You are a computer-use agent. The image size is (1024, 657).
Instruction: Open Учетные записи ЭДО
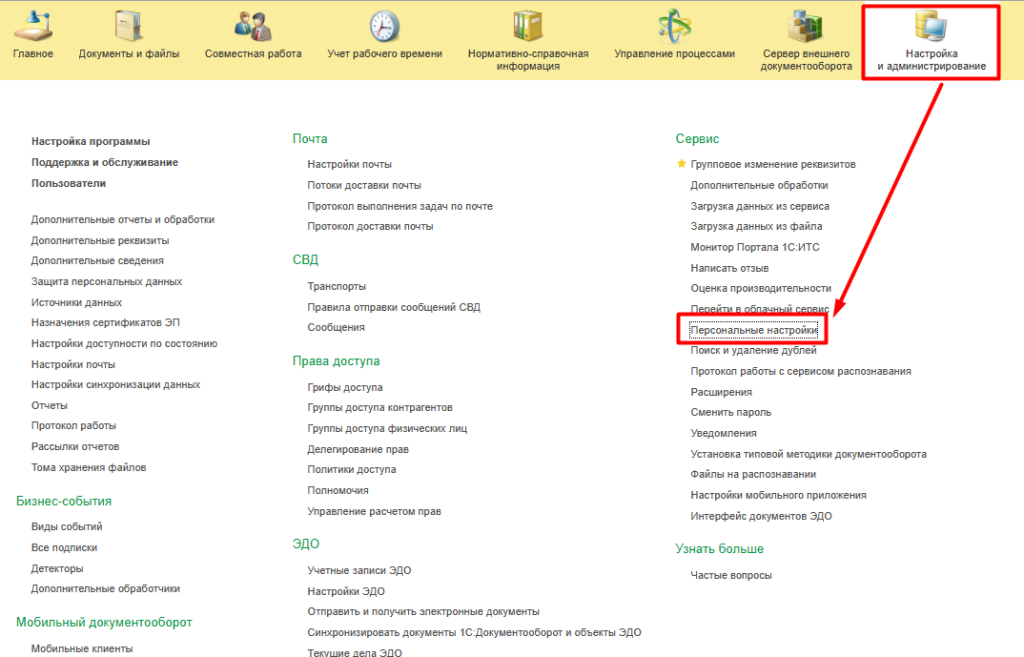[x=359, y=570]
